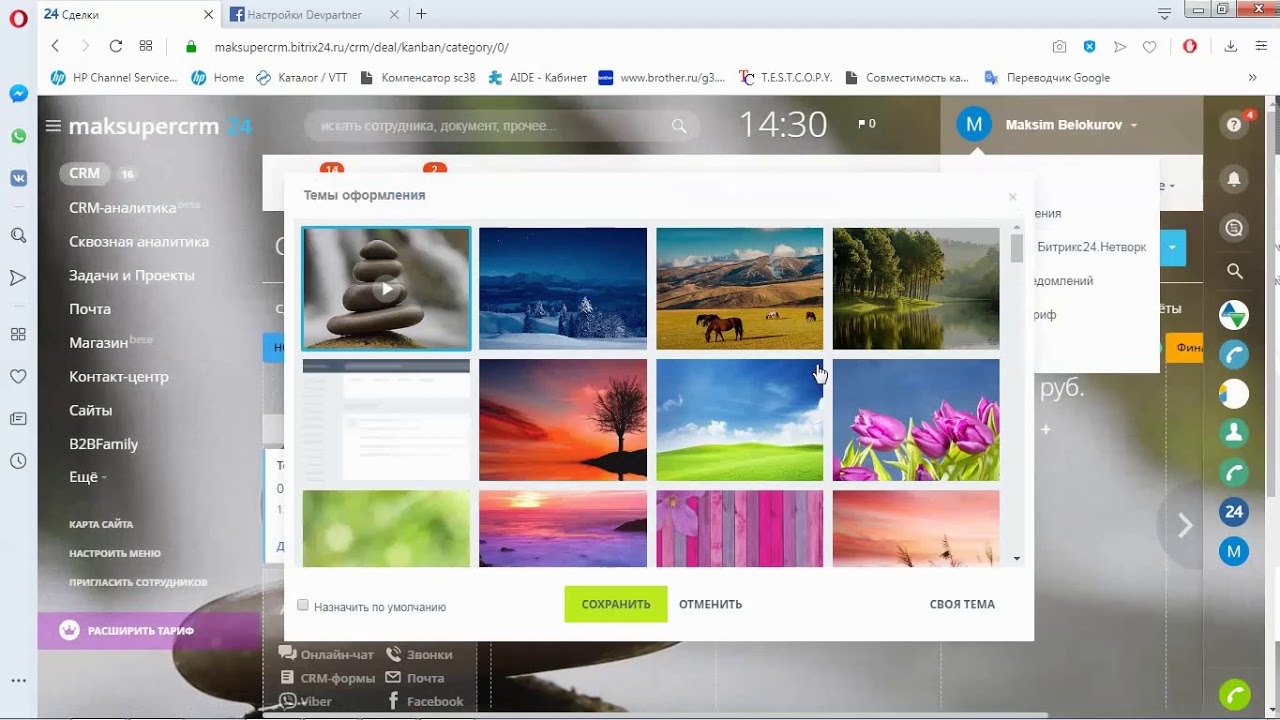The image size is (1280, 720).
Task: Click 'Своя тема' to add custom theme
Action: (x=962, y=604)
